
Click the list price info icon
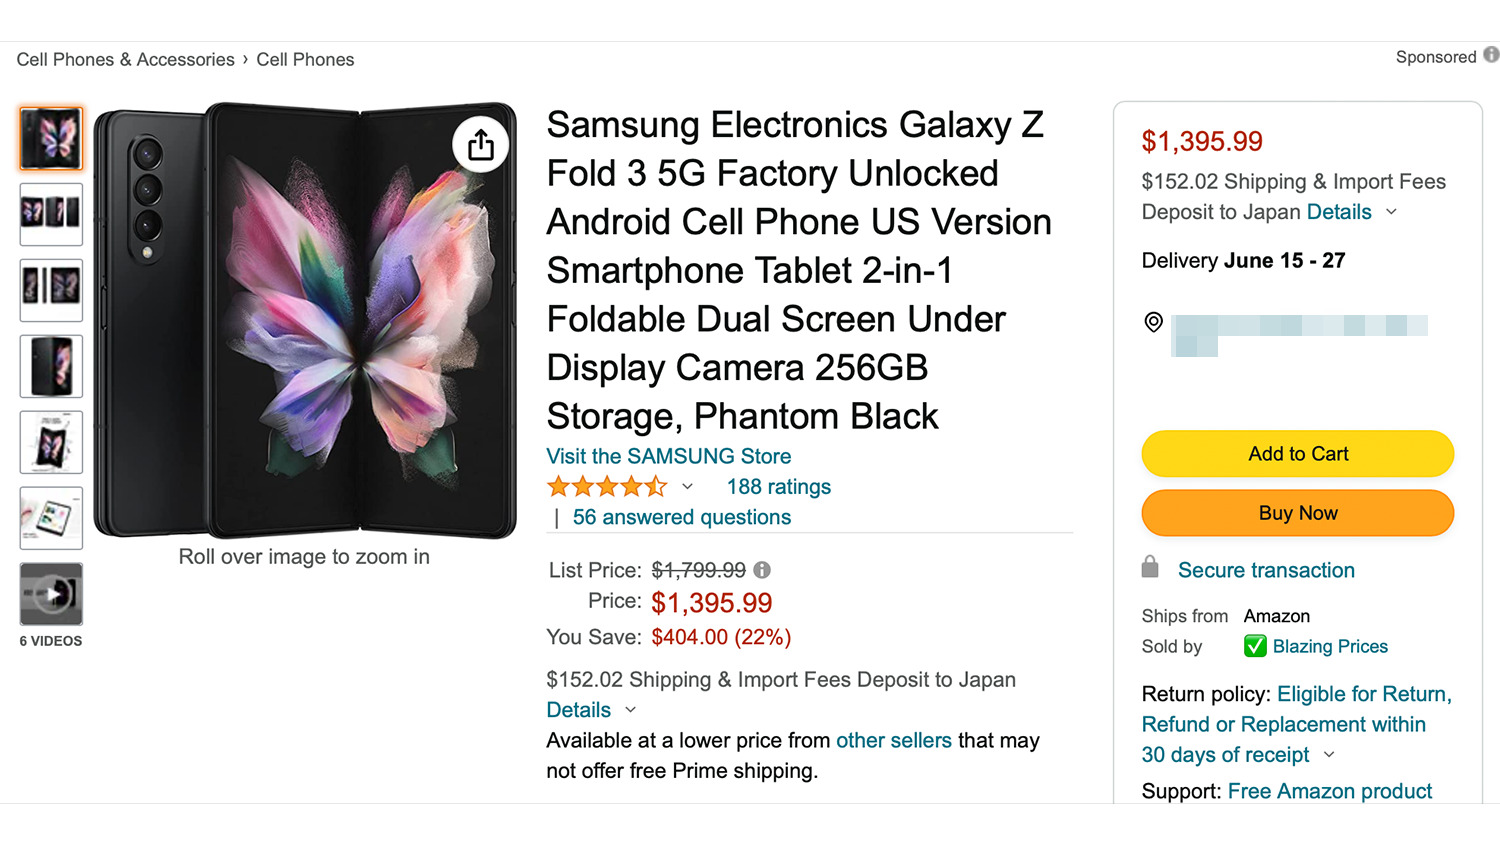tap(762, 570)
